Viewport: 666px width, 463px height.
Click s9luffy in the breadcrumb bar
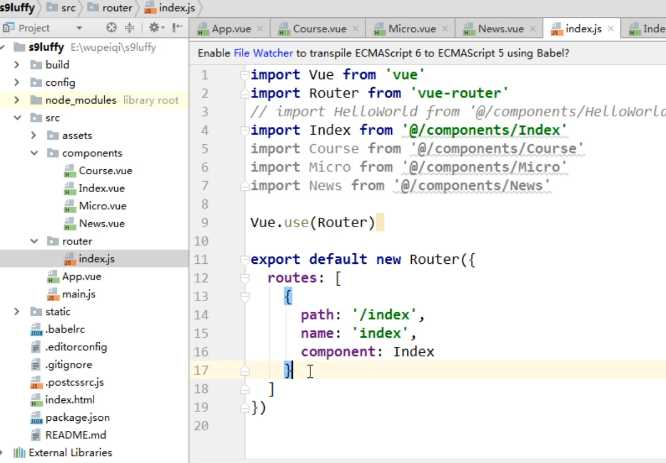pyautogui.click(x=17, y=7)
